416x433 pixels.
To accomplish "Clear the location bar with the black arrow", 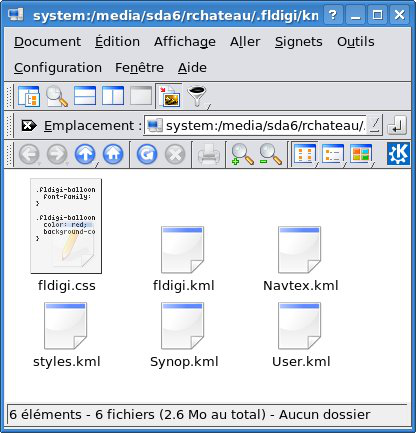I will tap(29, 126).
